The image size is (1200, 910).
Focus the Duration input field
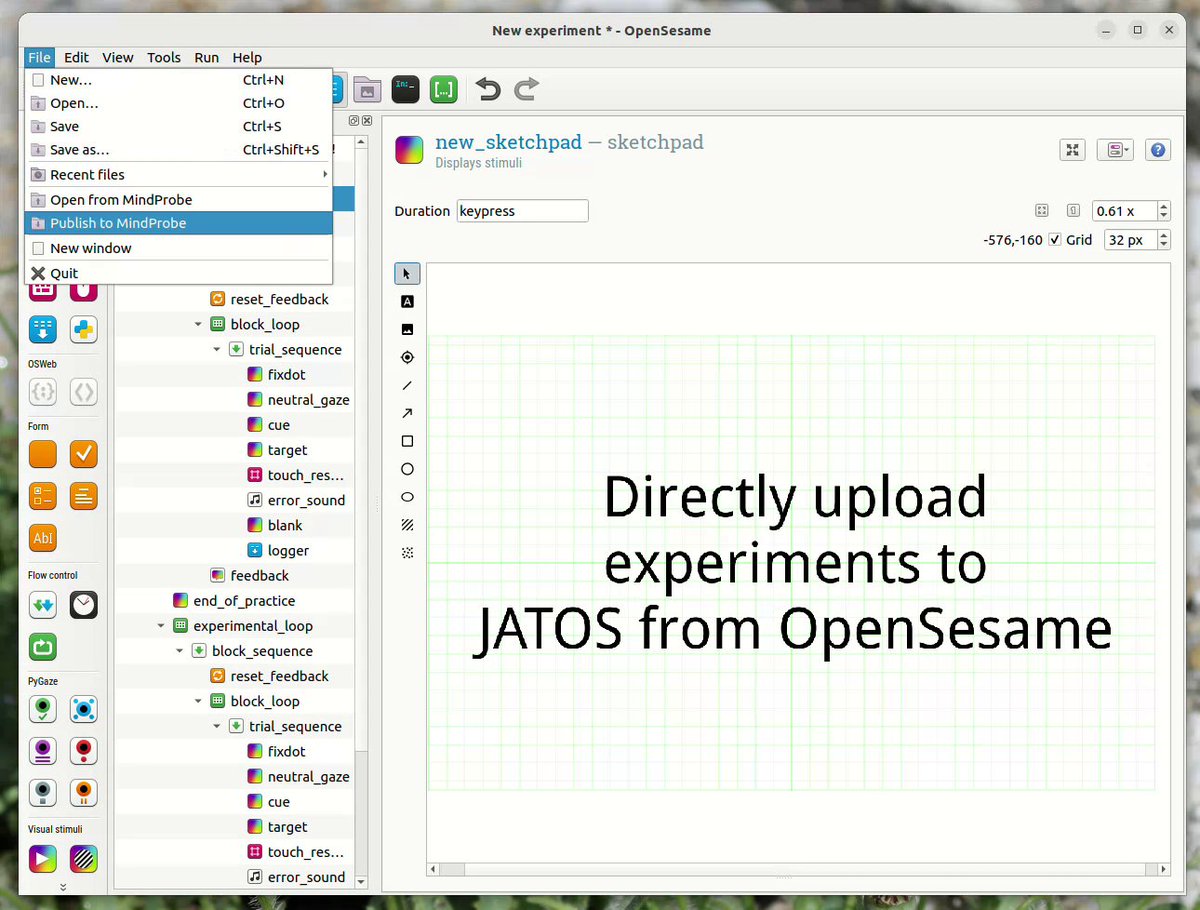523,211
